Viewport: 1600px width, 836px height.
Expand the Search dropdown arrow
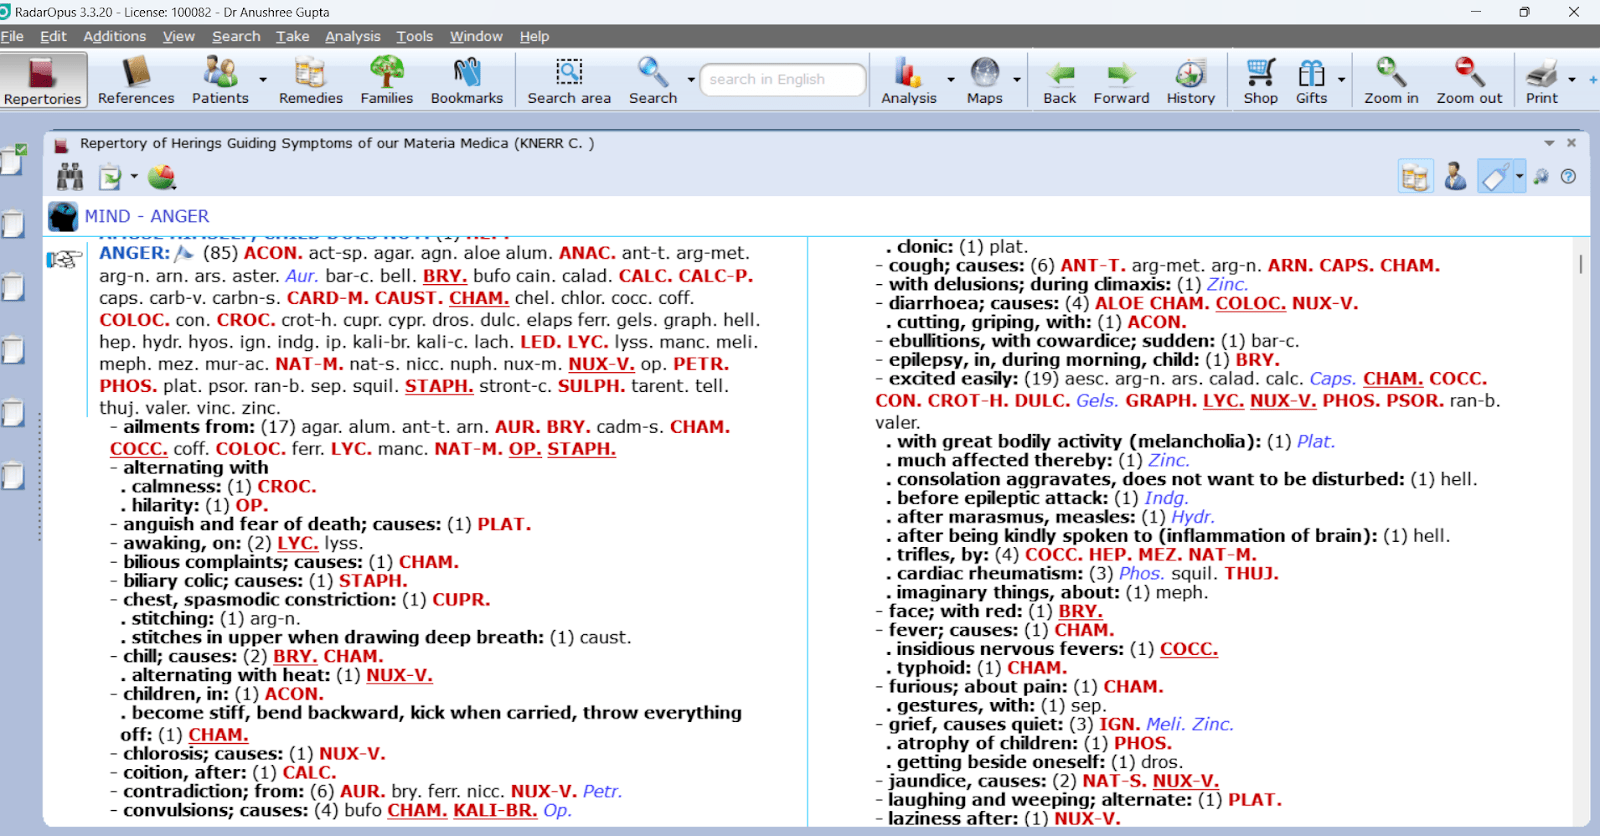(691, 80)
